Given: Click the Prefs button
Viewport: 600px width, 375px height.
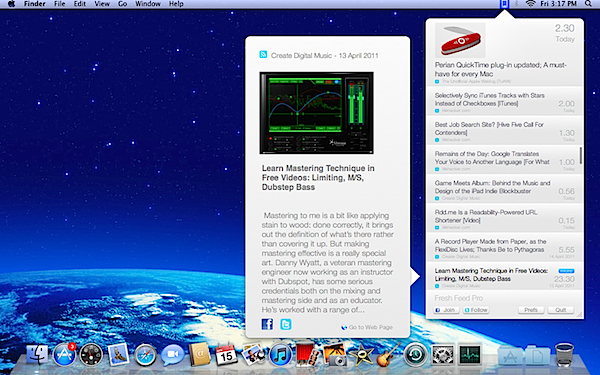Looking at the screenshot, I should click(531, 310).
